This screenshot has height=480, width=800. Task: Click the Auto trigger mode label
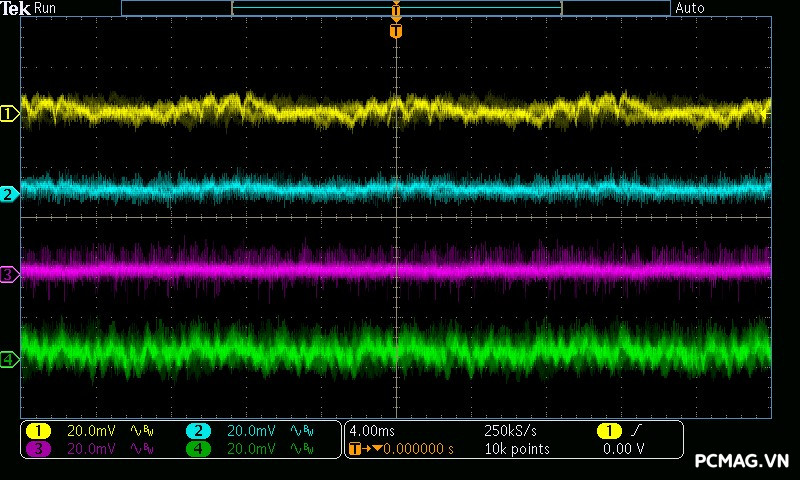point(690,8)
